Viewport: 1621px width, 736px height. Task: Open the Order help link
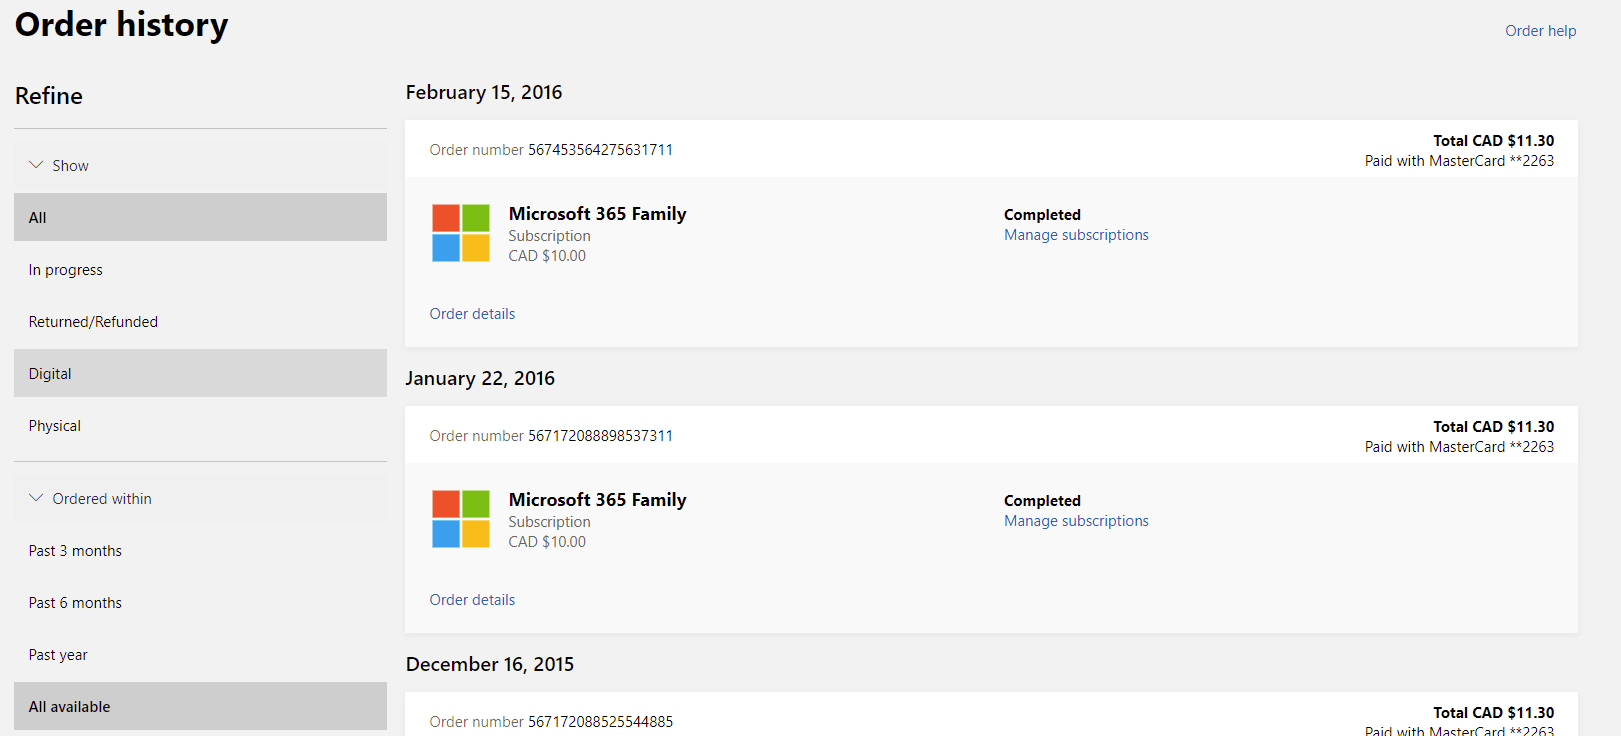pos(1540,31)
